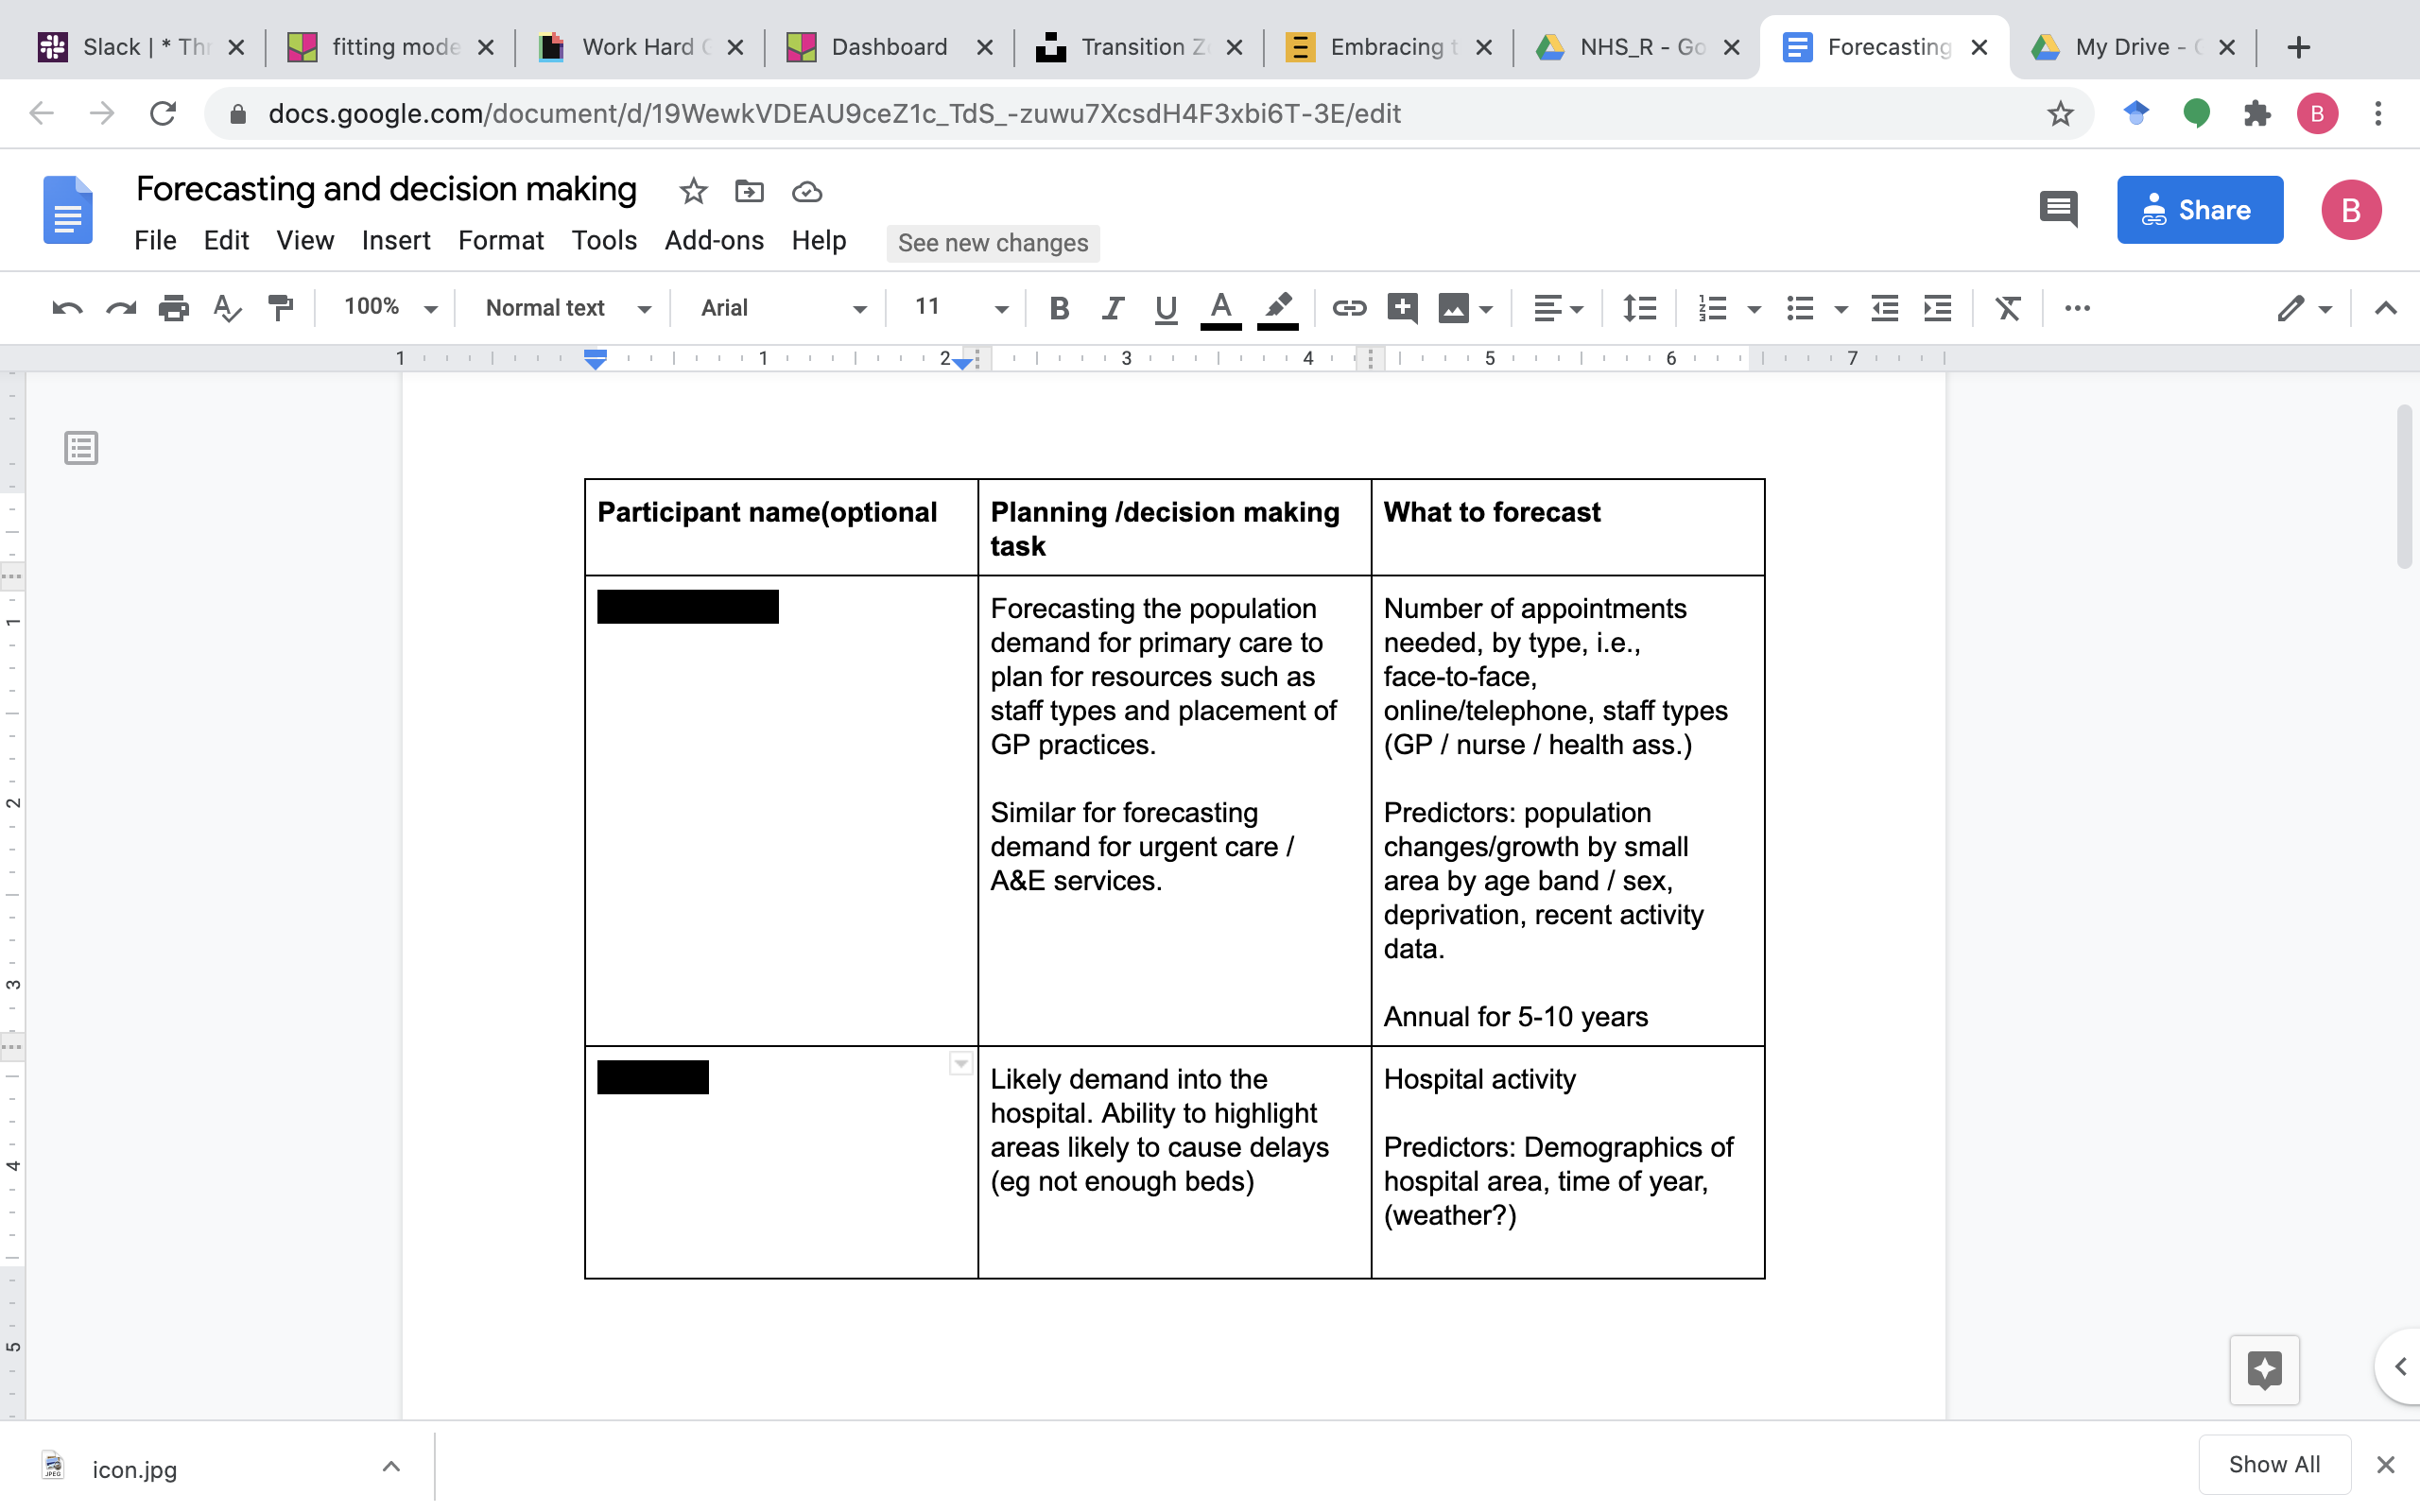Open the Format menu
The width and height of the screenshot is (2420, 1512).
pos(501,241)
